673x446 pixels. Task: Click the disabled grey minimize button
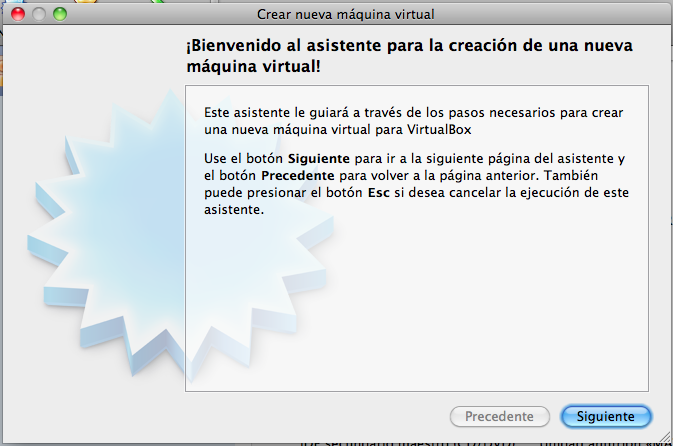(x=39, y=14)
